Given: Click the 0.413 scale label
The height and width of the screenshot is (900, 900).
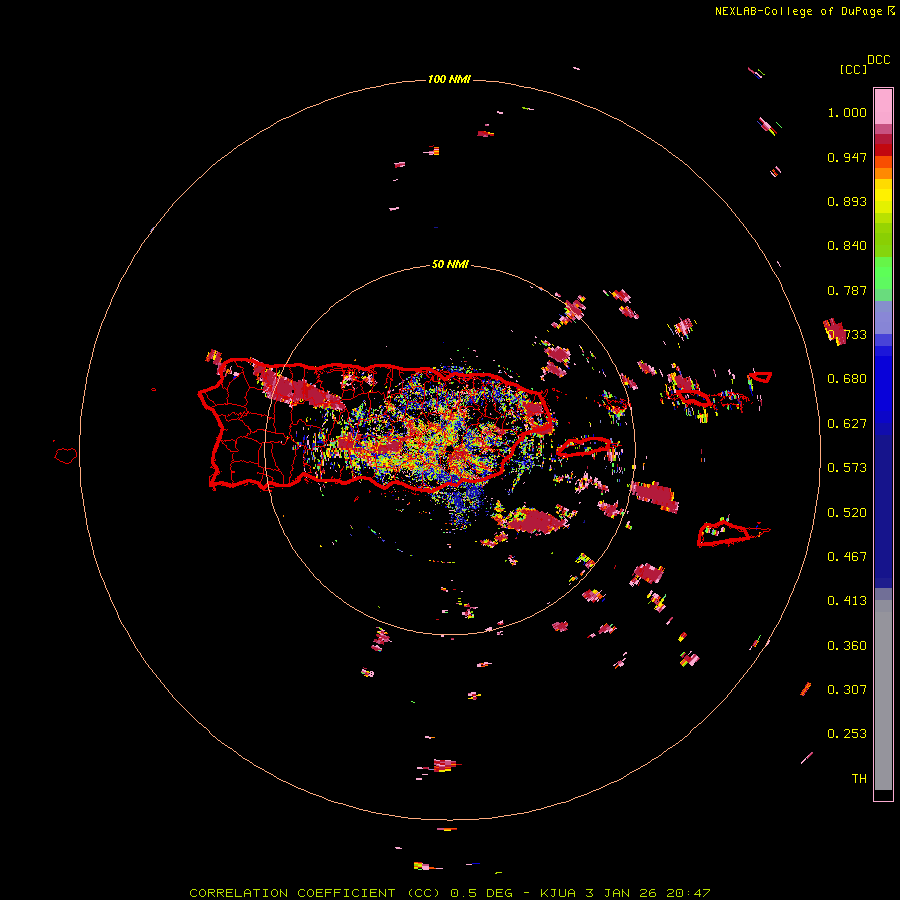Looking at the screenshot, I should coord(847,601).
